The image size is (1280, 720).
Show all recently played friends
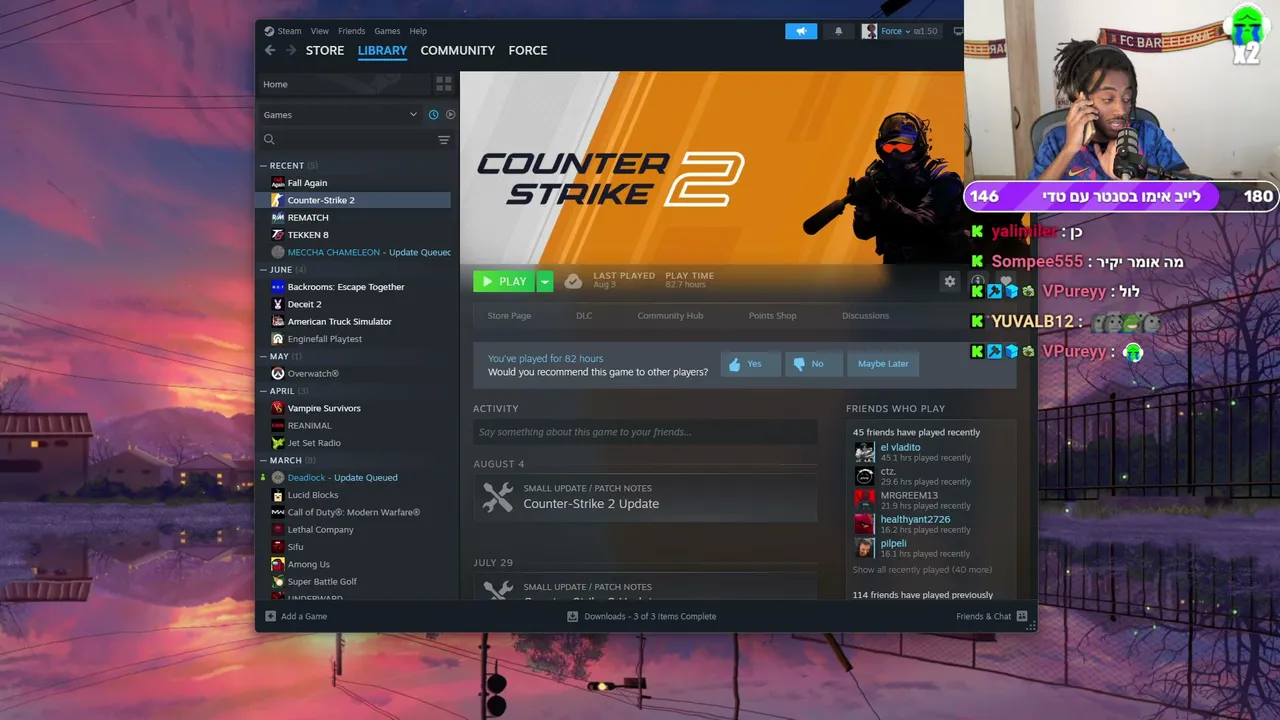[922, 570]
